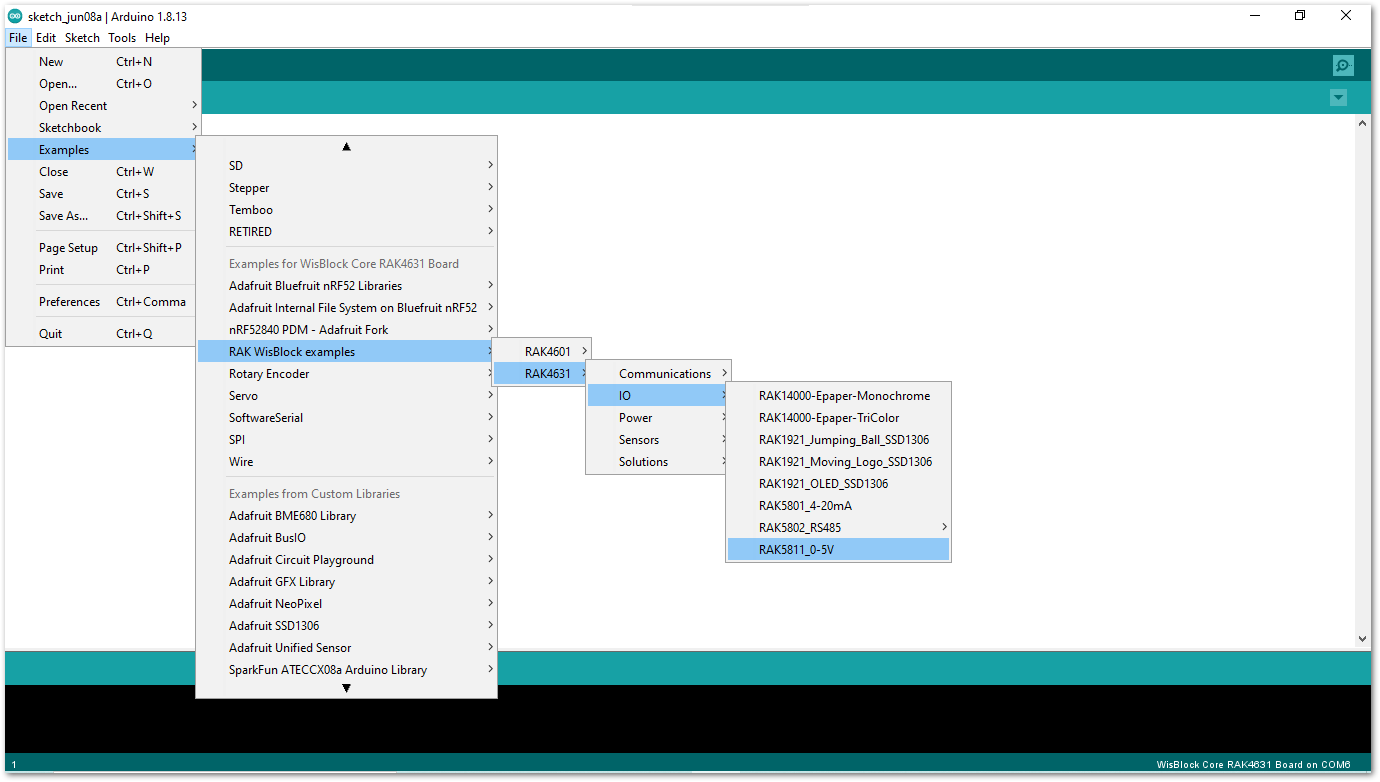Open Adafruit SSD1306 examples

click(346, 626)
